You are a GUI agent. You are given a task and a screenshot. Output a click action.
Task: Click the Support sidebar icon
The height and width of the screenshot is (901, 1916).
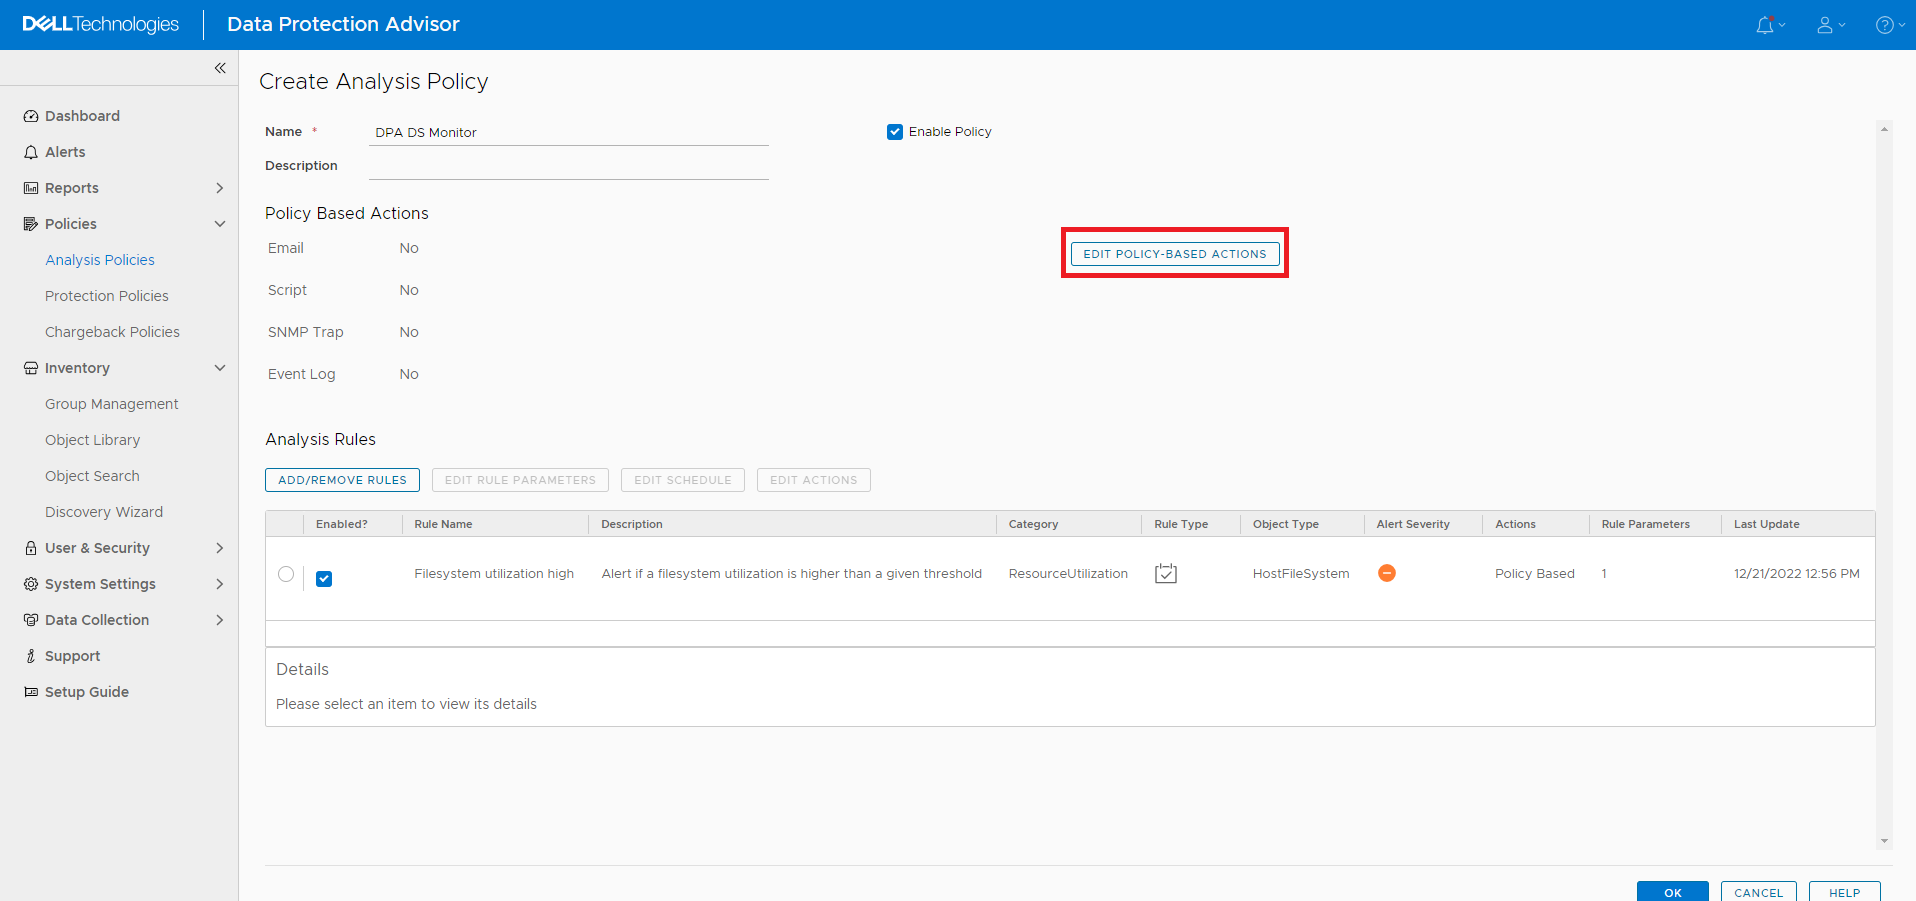30,655
